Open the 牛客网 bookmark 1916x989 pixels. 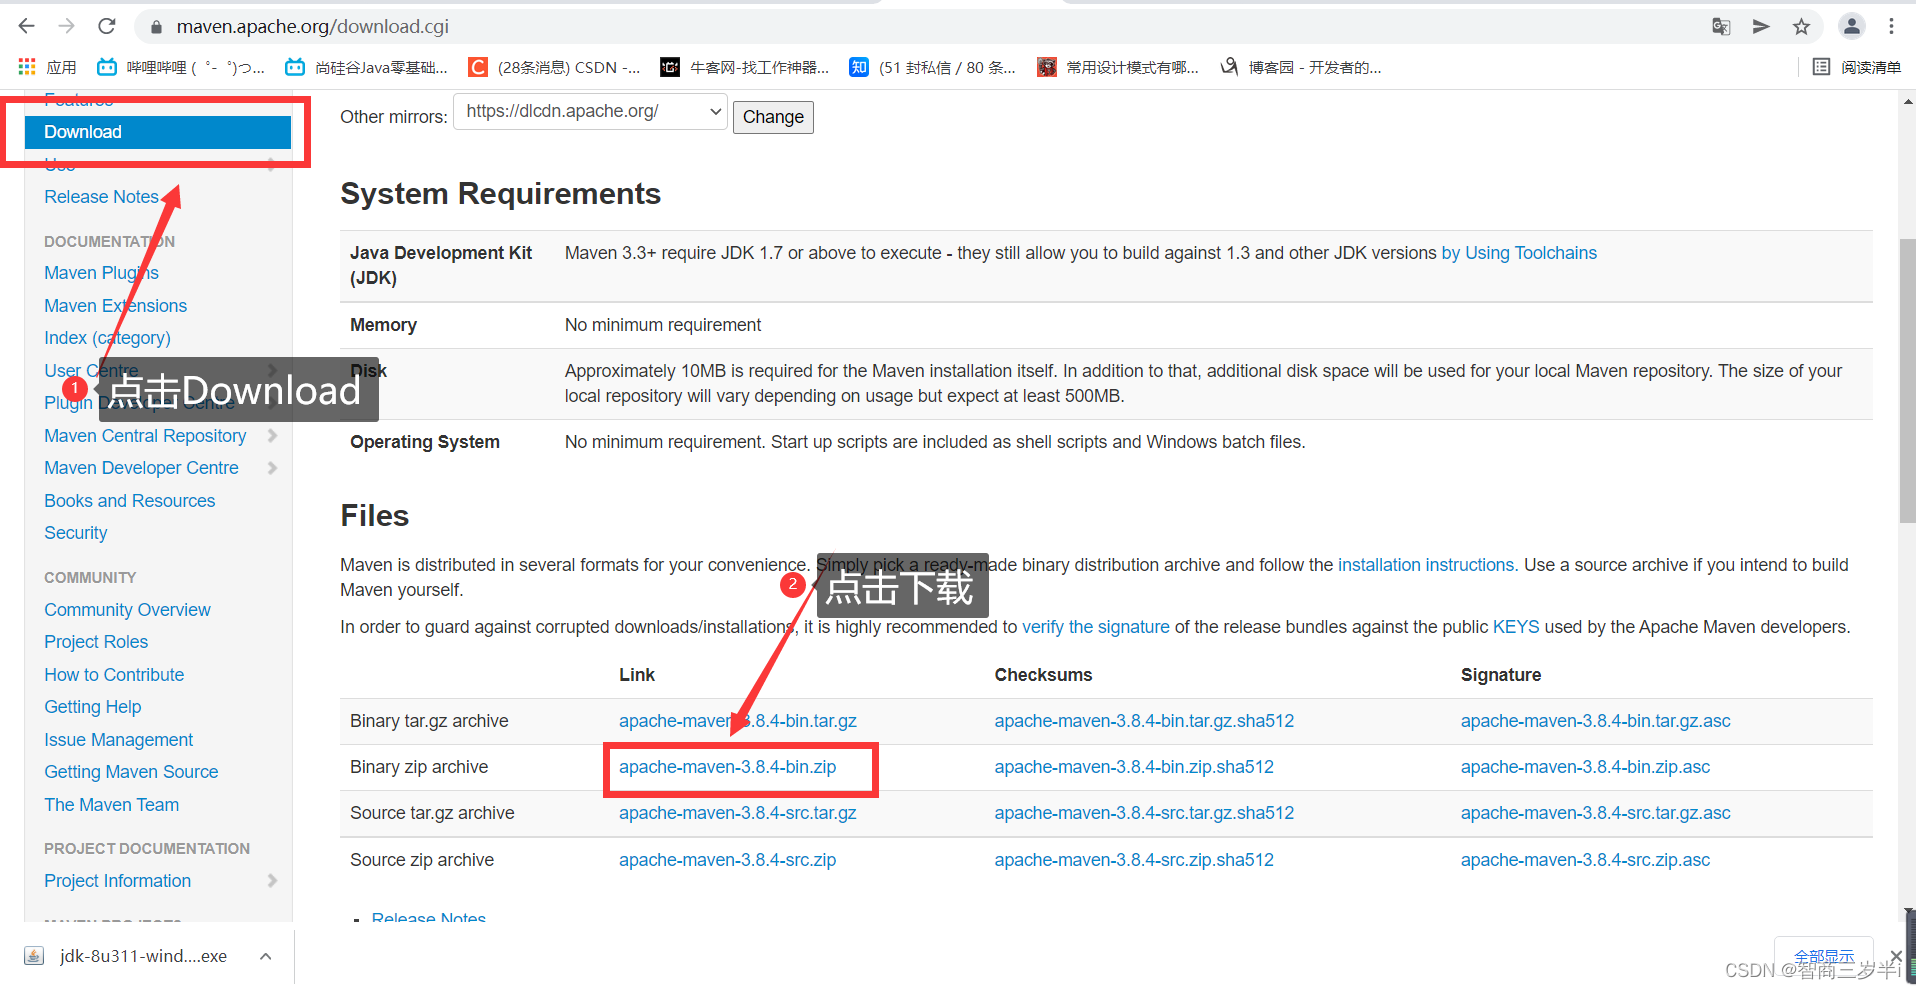pos(745,67)
